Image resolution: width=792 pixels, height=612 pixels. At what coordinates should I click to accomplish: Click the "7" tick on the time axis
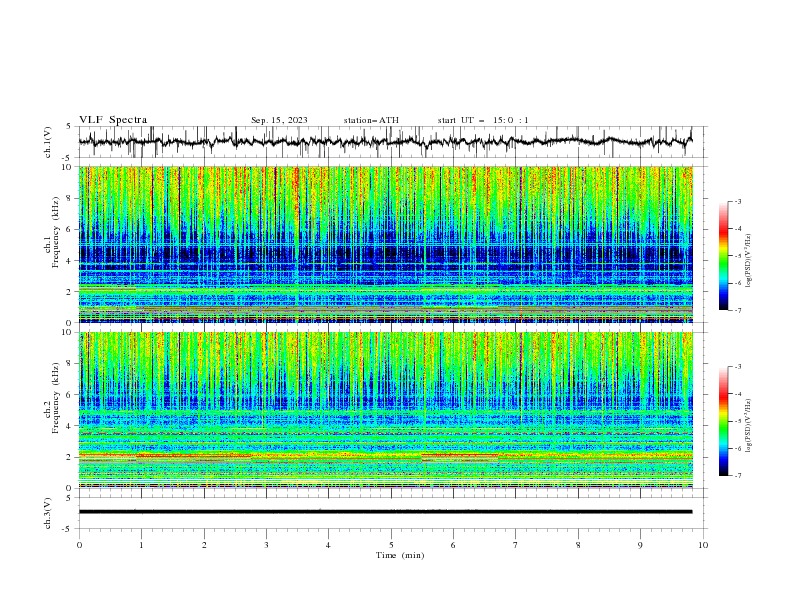tap(516, 545)
